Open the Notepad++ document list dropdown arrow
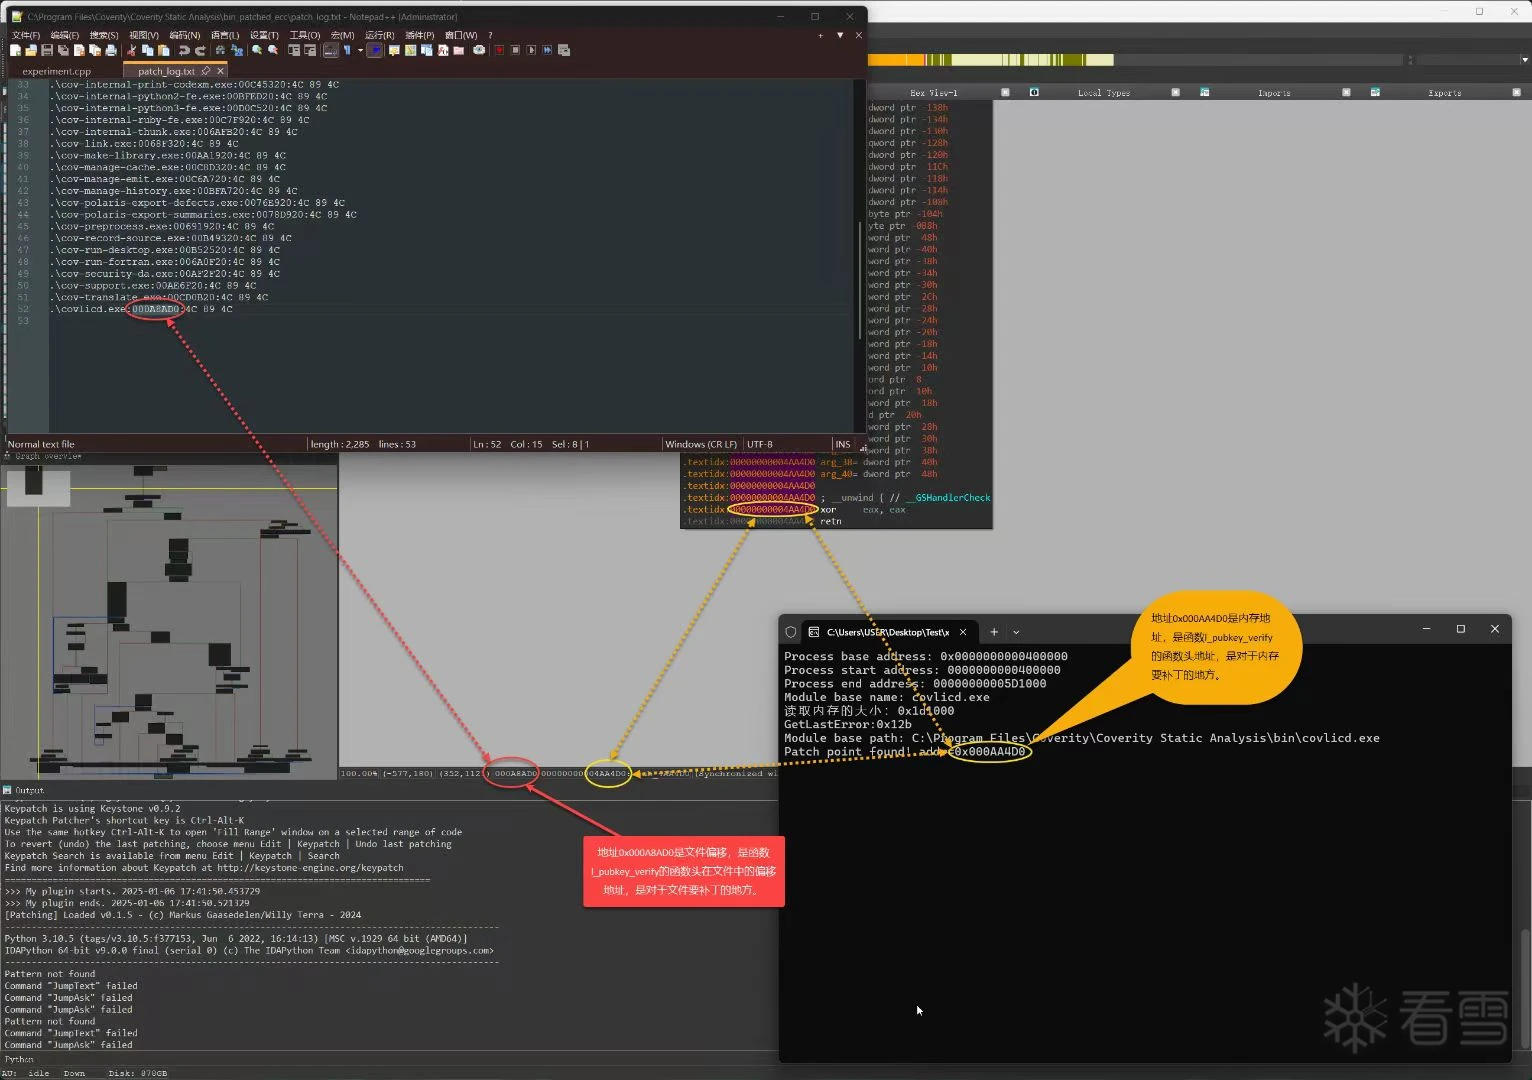 coord(840,35)
